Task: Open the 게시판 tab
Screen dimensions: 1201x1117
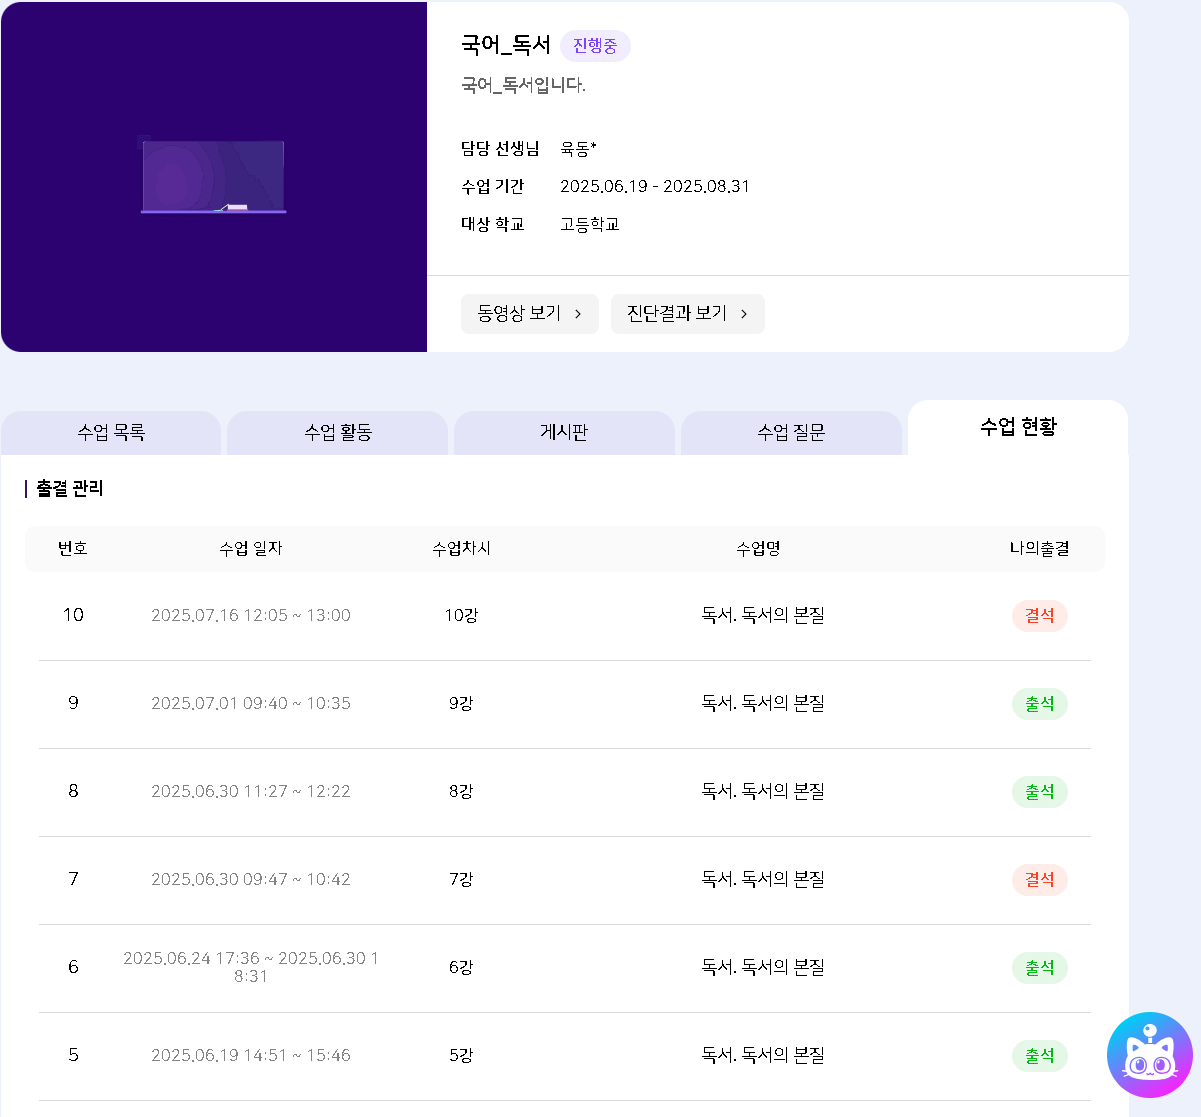Action: (x=564, y=433)
